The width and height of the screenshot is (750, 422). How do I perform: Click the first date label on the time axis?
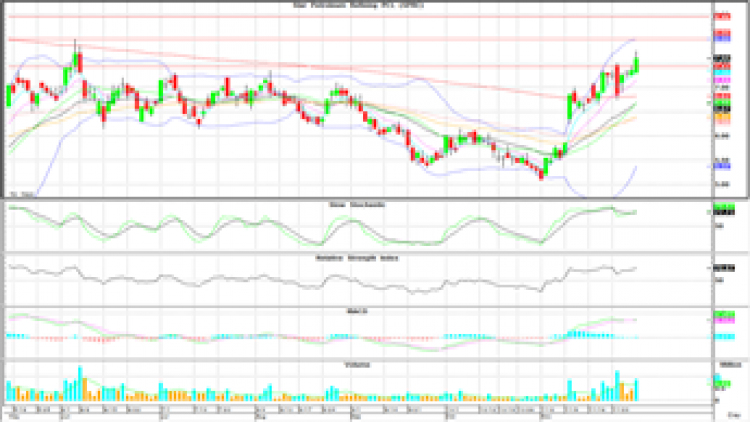coord(16,410)
